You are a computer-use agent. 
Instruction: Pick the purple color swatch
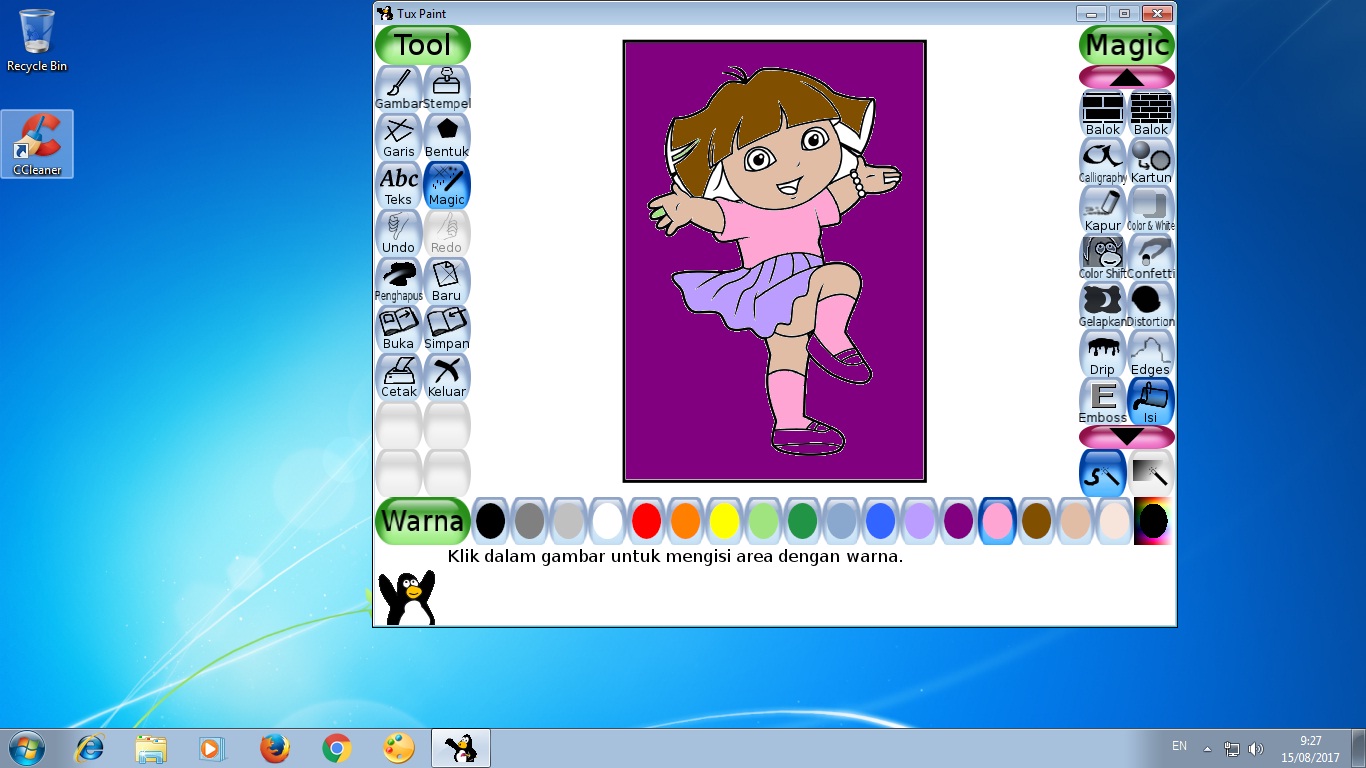pos(958,521)
